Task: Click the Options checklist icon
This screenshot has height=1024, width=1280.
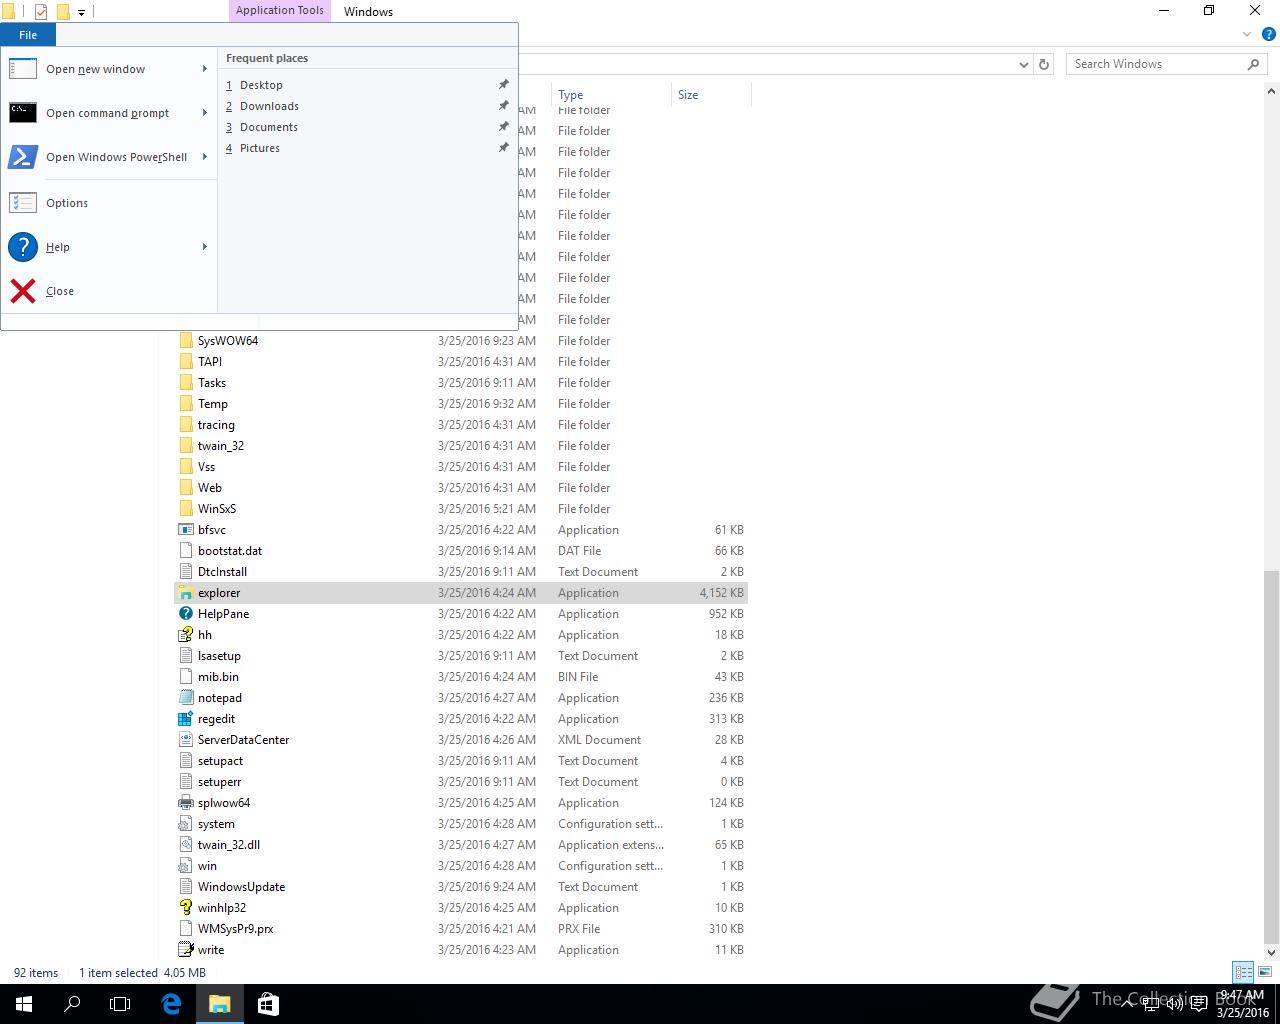Action: point(23,203)
